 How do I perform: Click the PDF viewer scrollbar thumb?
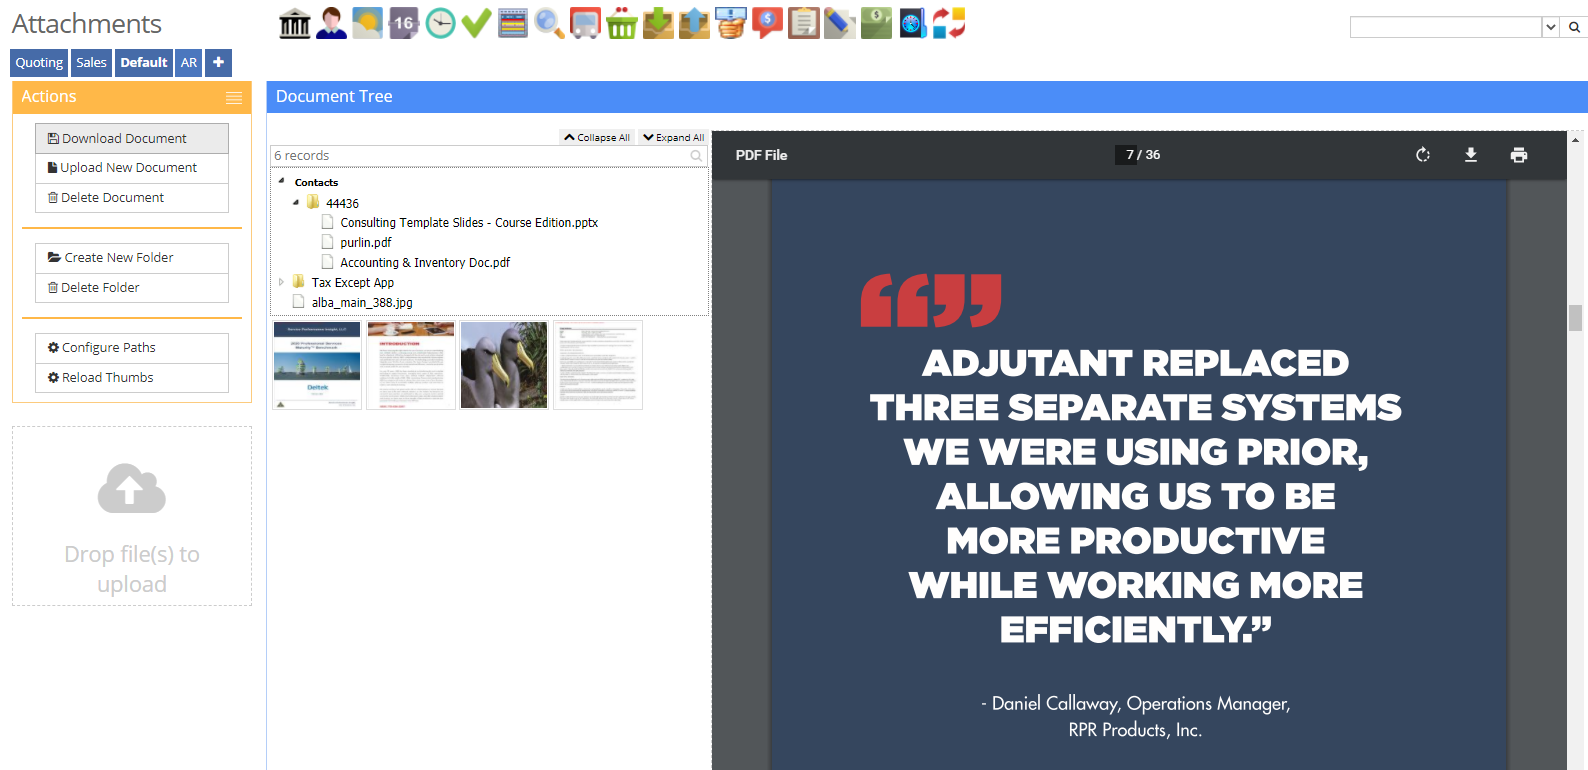(1575, 318)
